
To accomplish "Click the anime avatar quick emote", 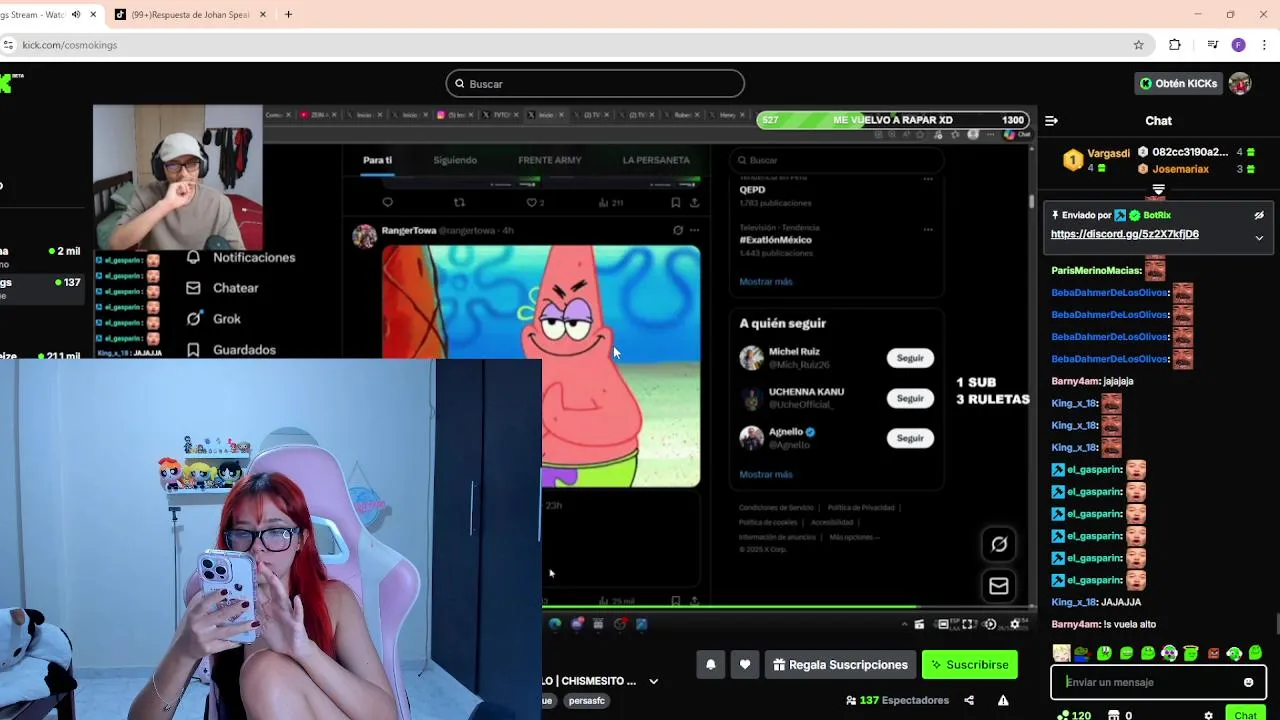I will click(x=1061, y=653).
